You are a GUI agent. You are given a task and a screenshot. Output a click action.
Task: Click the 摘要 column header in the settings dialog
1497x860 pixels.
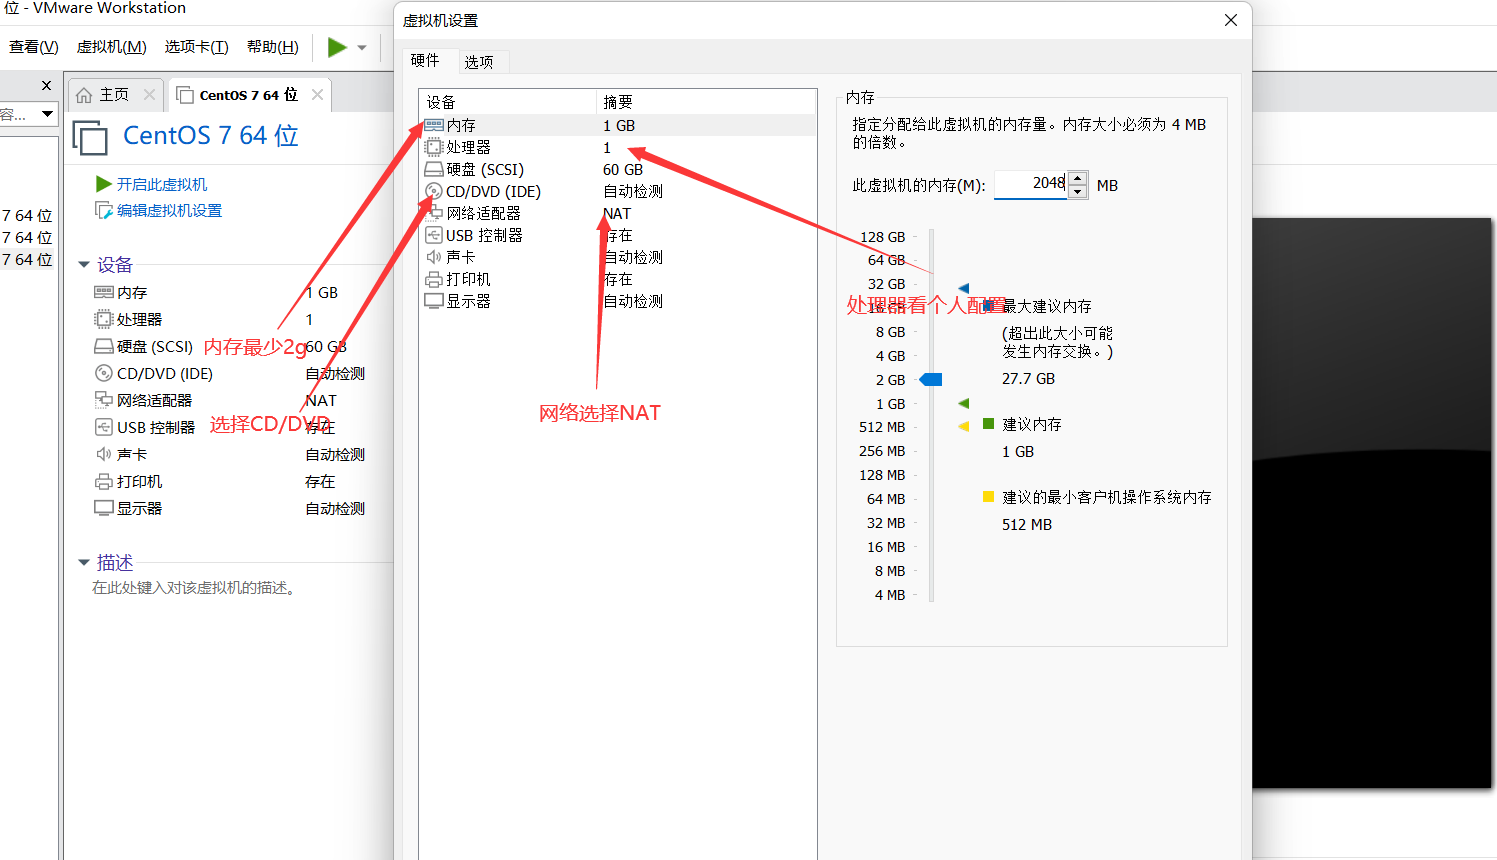pos(705,102)
